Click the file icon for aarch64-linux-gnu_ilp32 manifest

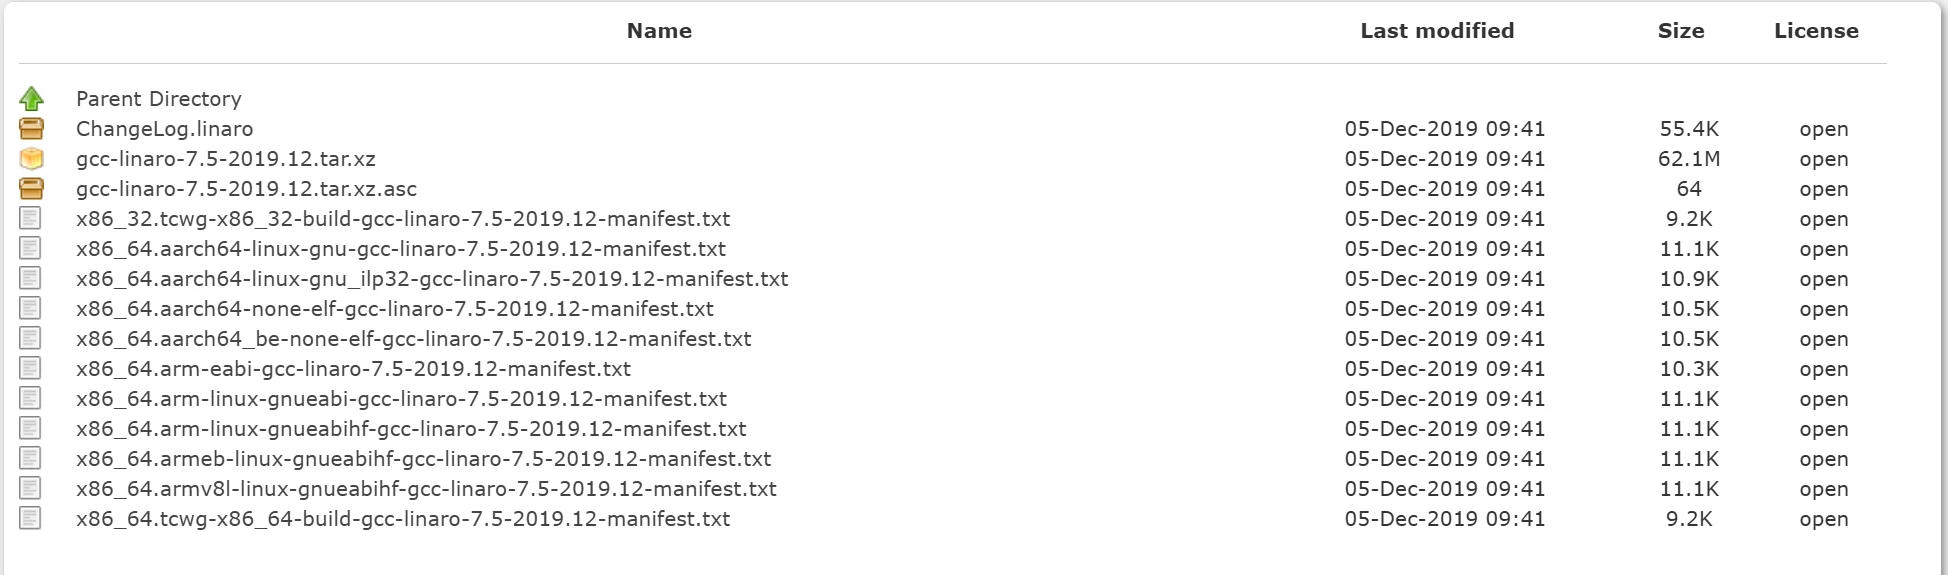click(x=31, y=278)
